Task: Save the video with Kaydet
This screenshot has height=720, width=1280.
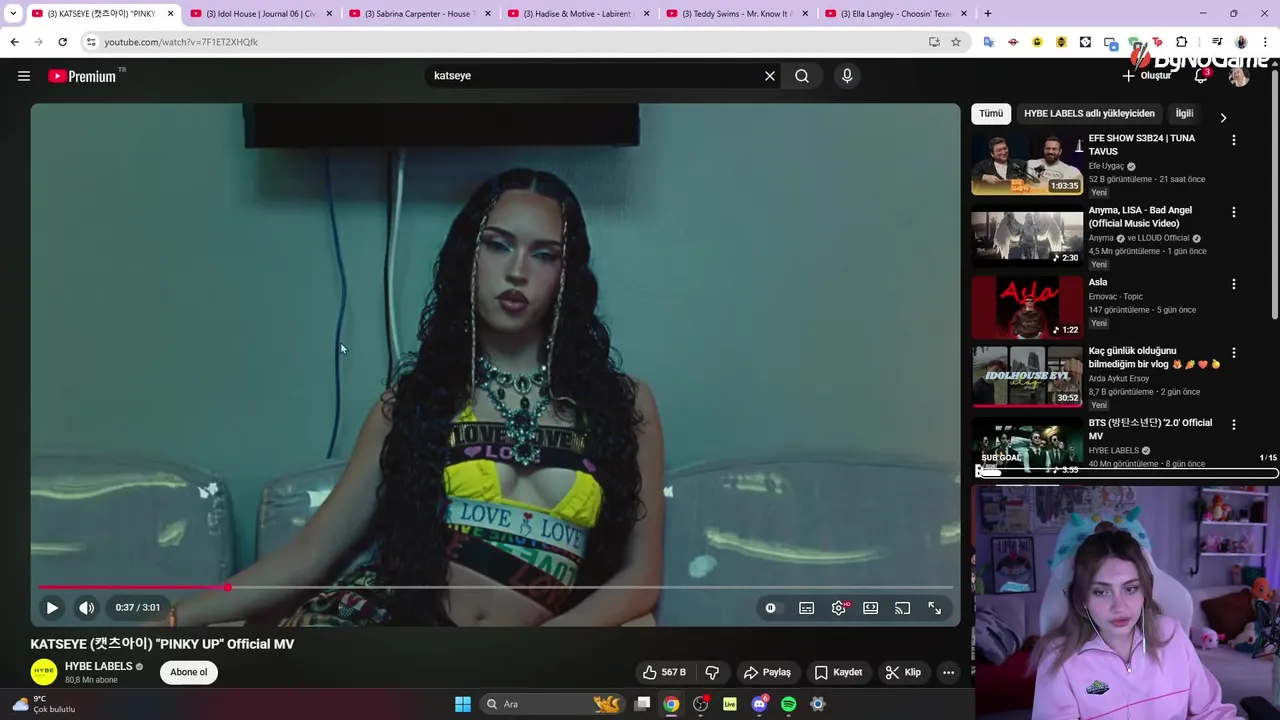Action: pyautogui.click(x=838, y=672)
